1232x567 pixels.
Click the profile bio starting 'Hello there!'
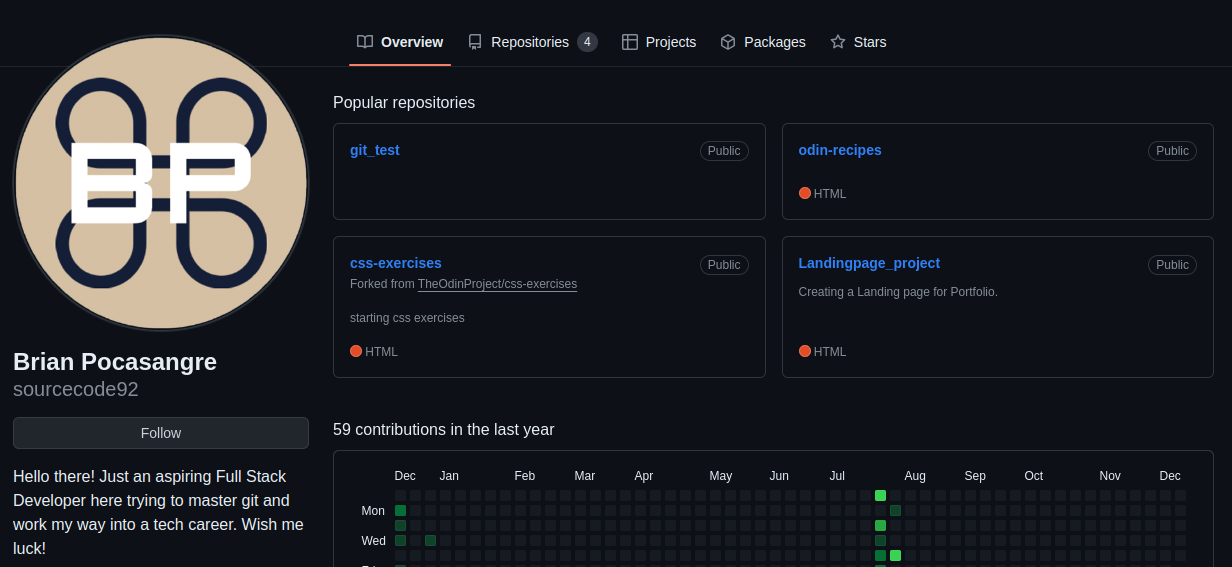(x=158, y=513)
